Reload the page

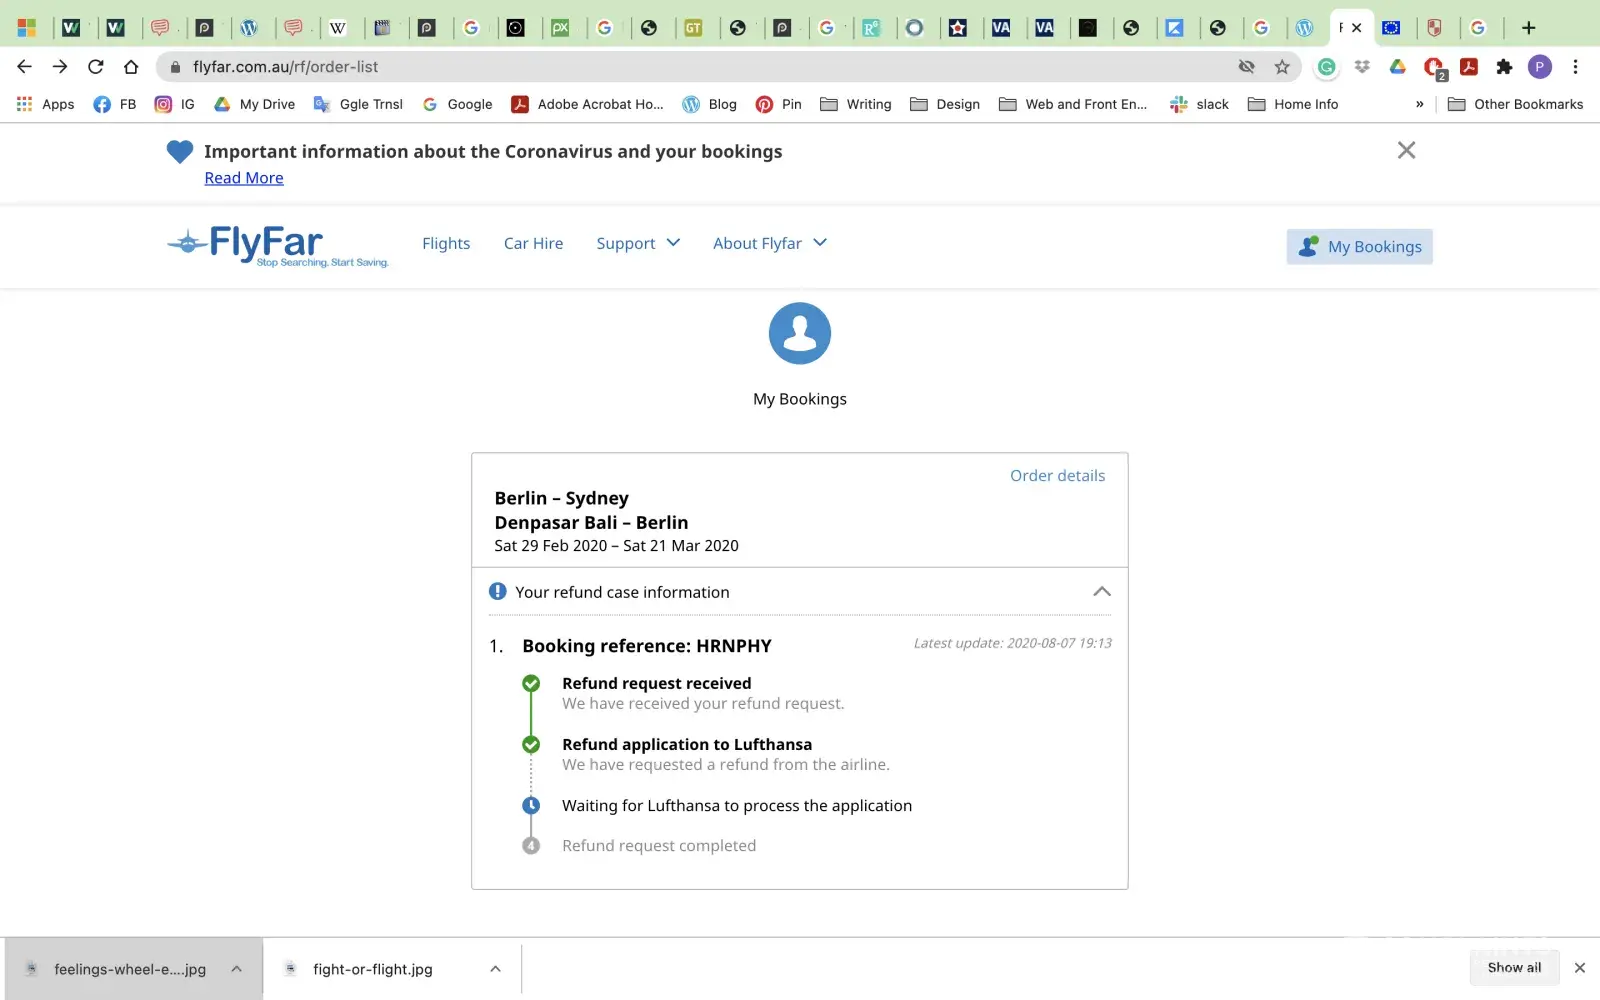[96, 67]
